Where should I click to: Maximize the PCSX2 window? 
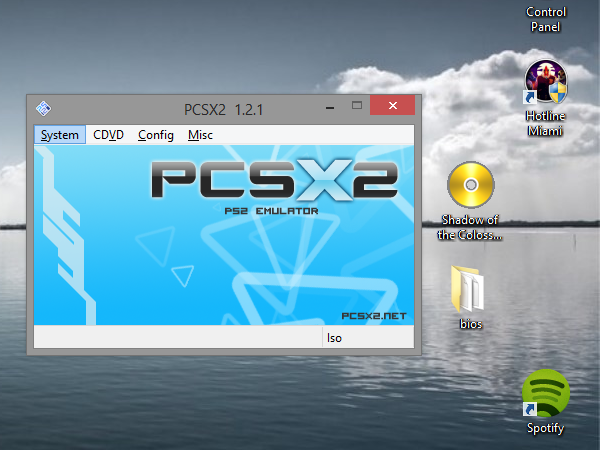(357, 105)
